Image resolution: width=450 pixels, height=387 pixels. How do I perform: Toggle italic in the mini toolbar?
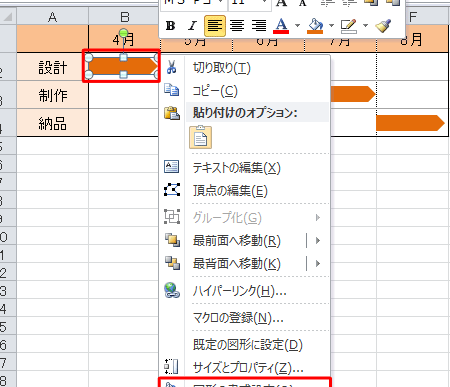tap(192, 26)
